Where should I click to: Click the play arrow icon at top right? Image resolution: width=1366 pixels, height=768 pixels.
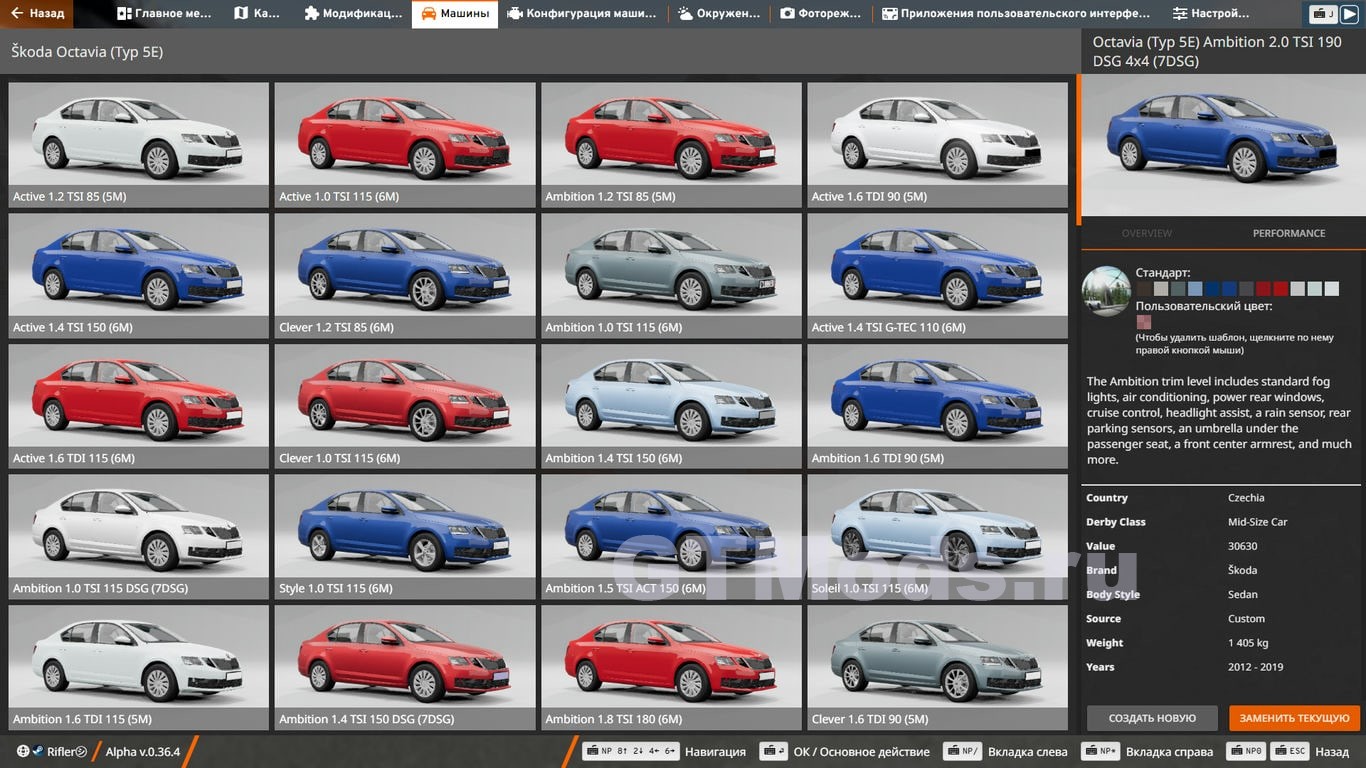[x=1350, y=14]
